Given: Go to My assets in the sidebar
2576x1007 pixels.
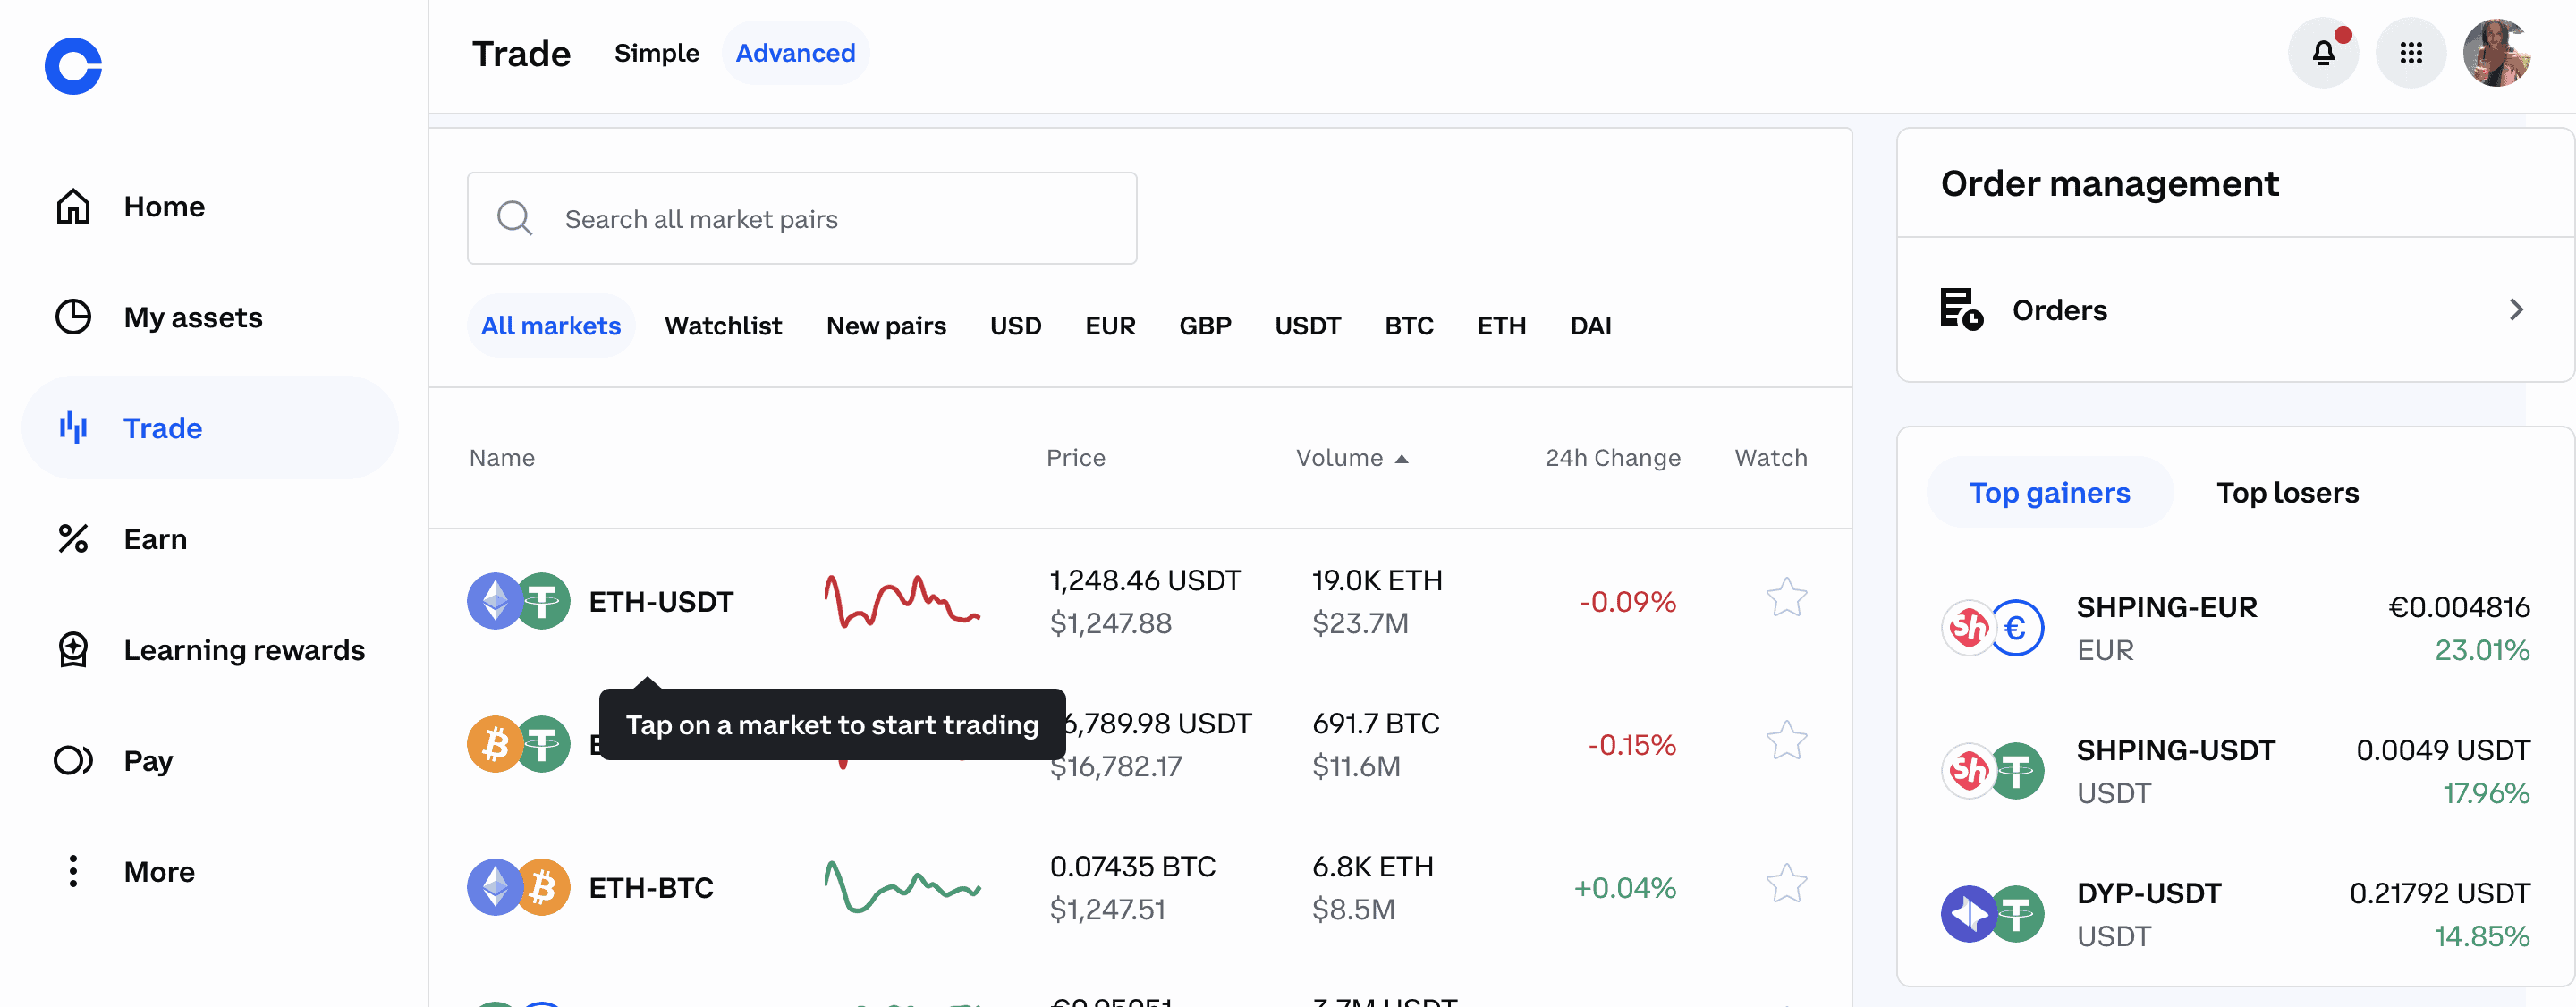Looking at the screenshot, I should click(x=210, y=317).
